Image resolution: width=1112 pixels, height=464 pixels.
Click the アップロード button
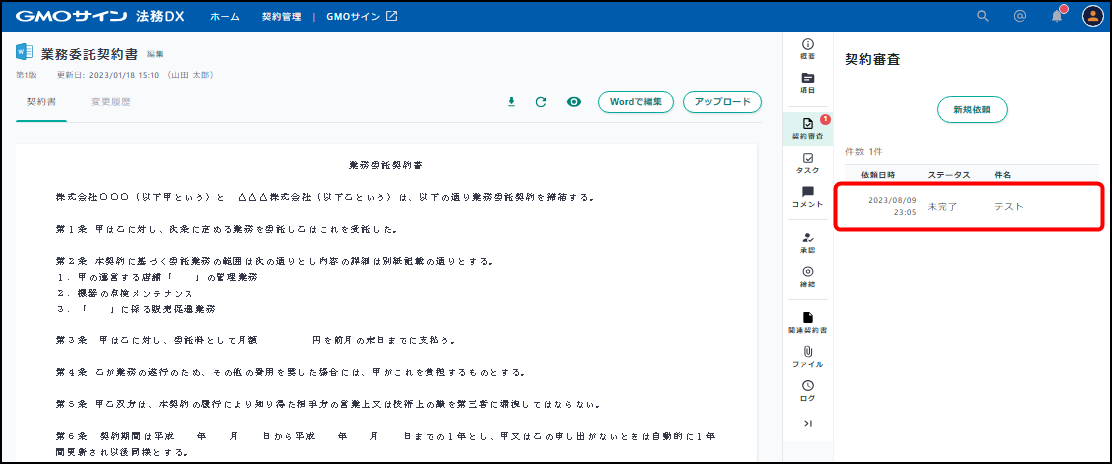(x=722, y=102)
